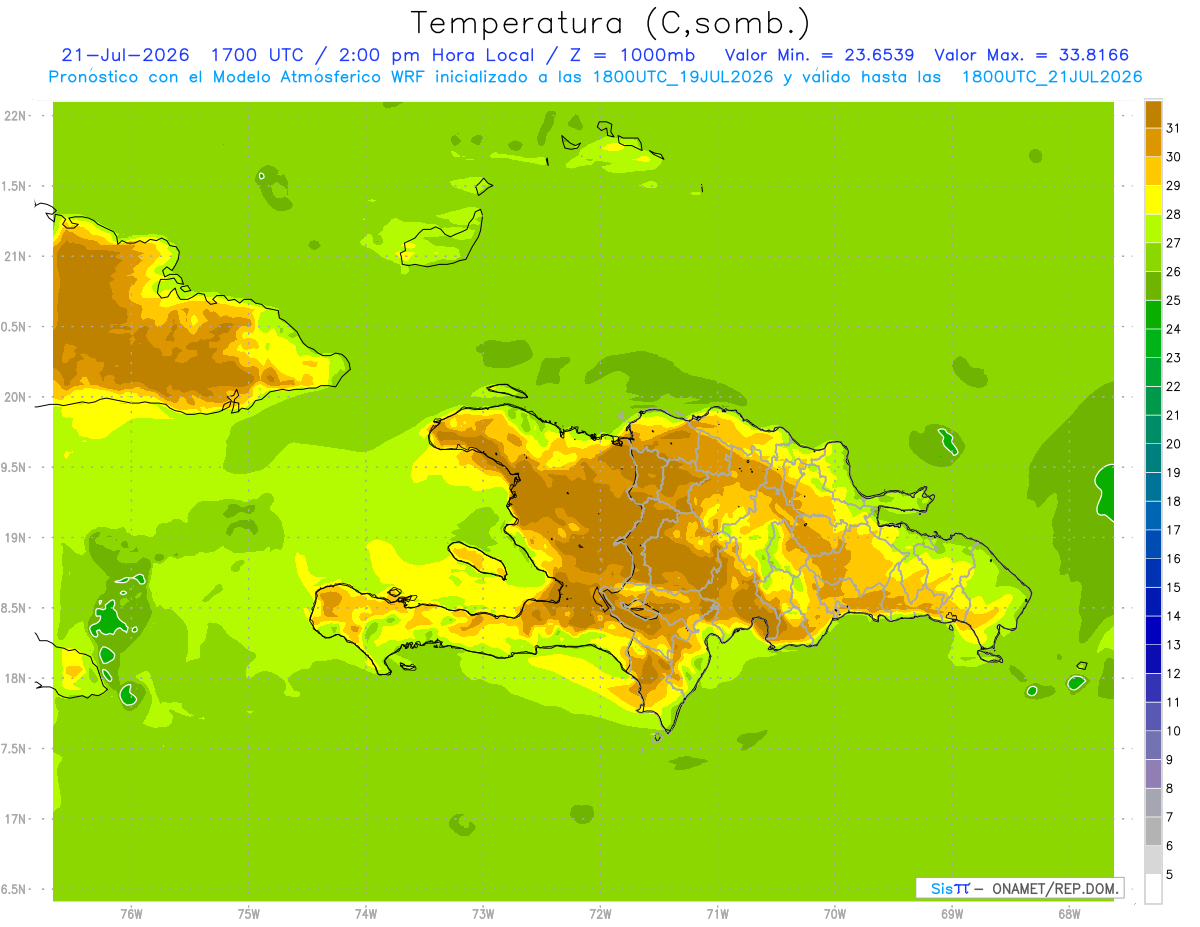Screen dimensions: 1200x927
Task: Click the '72W' longitude axis label
Action: (x=600, y=913)
